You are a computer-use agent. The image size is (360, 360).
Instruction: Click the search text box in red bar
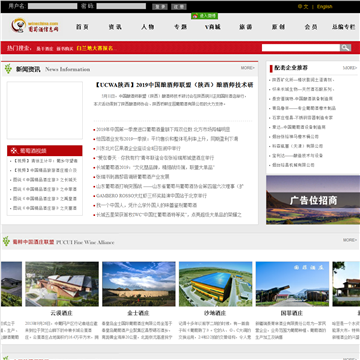click(301, 48)
